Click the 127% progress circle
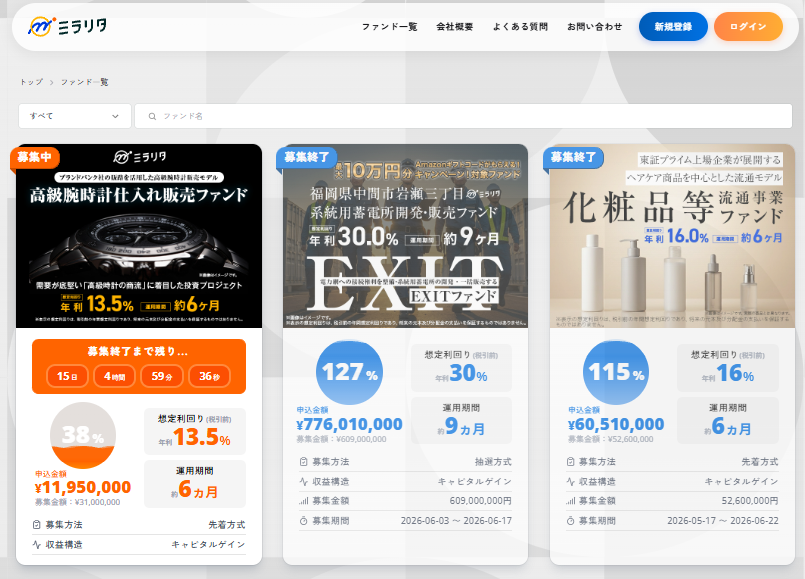 click(x=350, y=372)
